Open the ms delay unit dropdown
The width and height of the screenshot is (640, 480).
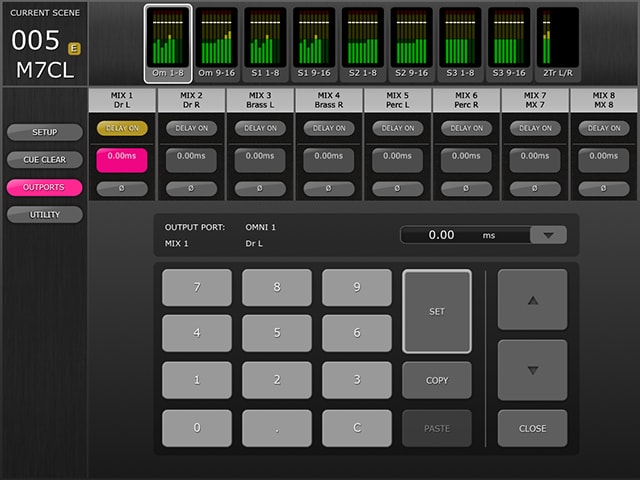[548, 235]
